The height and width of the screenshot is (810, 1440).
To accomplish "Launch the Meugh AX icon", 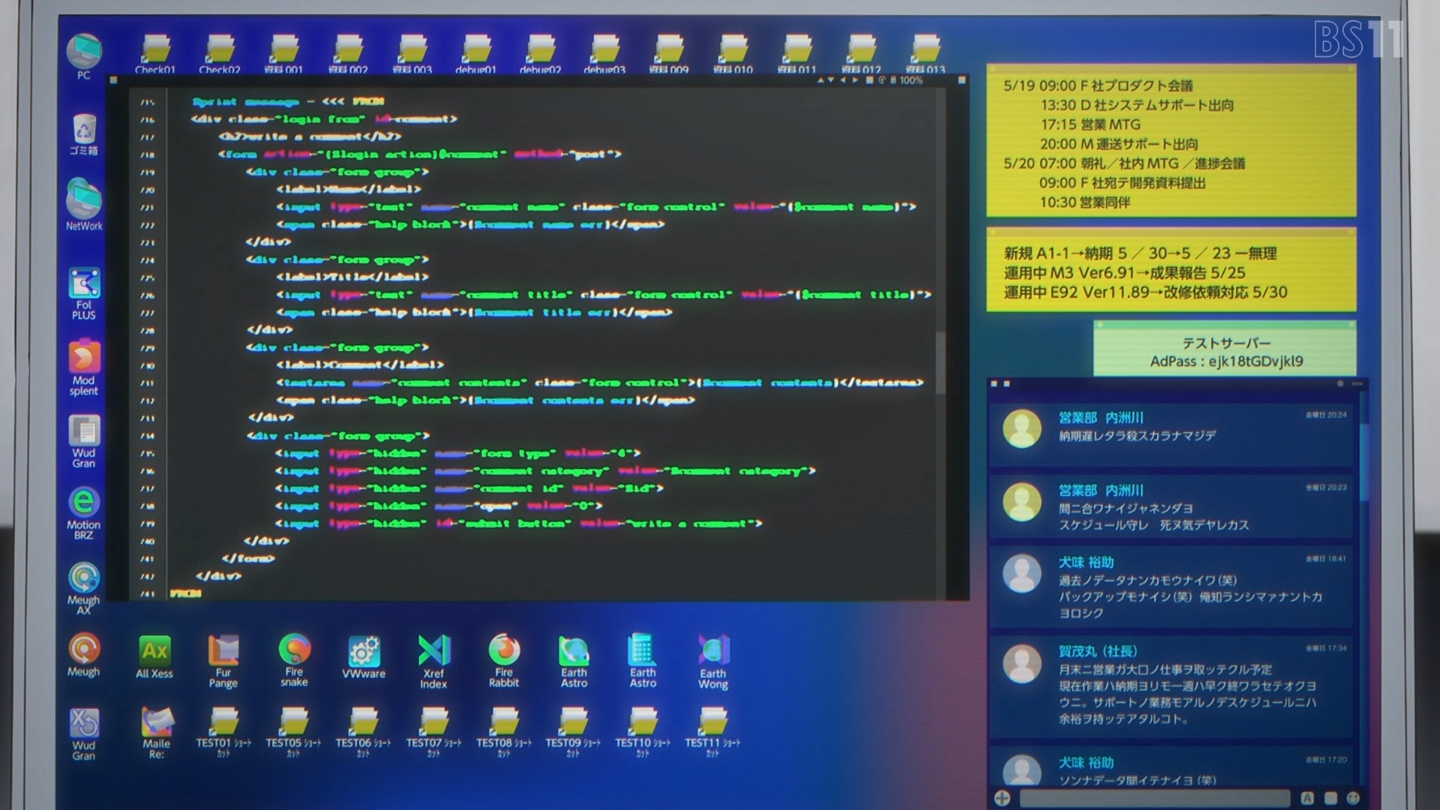I will (84, 588).
